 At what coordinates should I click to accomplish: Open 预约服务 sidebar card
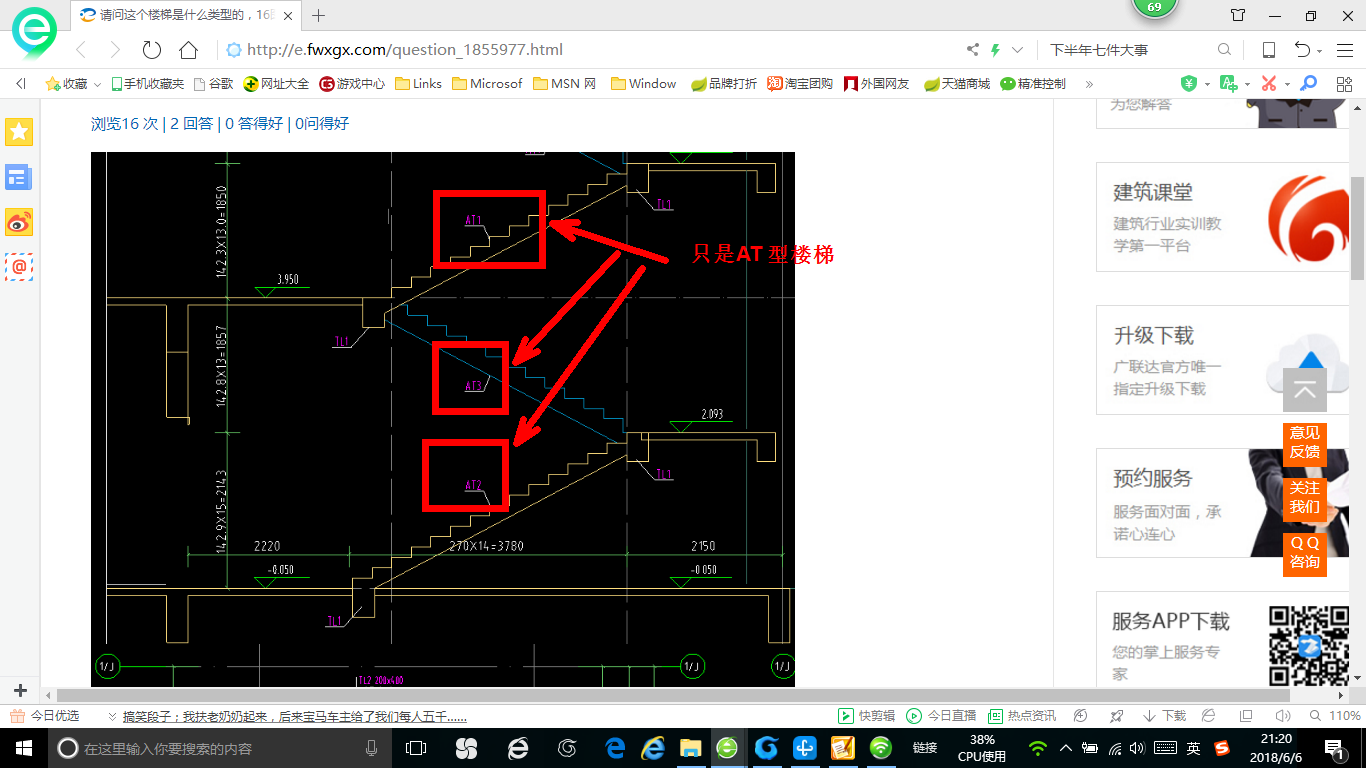coord(1225,503)
